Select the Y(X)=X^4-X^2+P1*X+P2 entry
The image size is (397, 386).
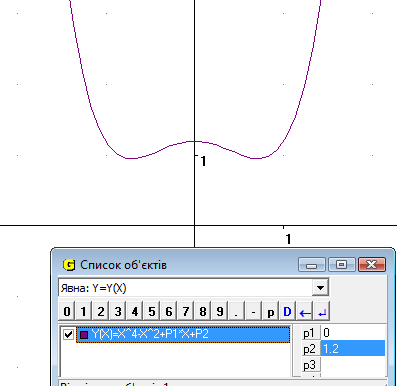click(x=183, y=334)
